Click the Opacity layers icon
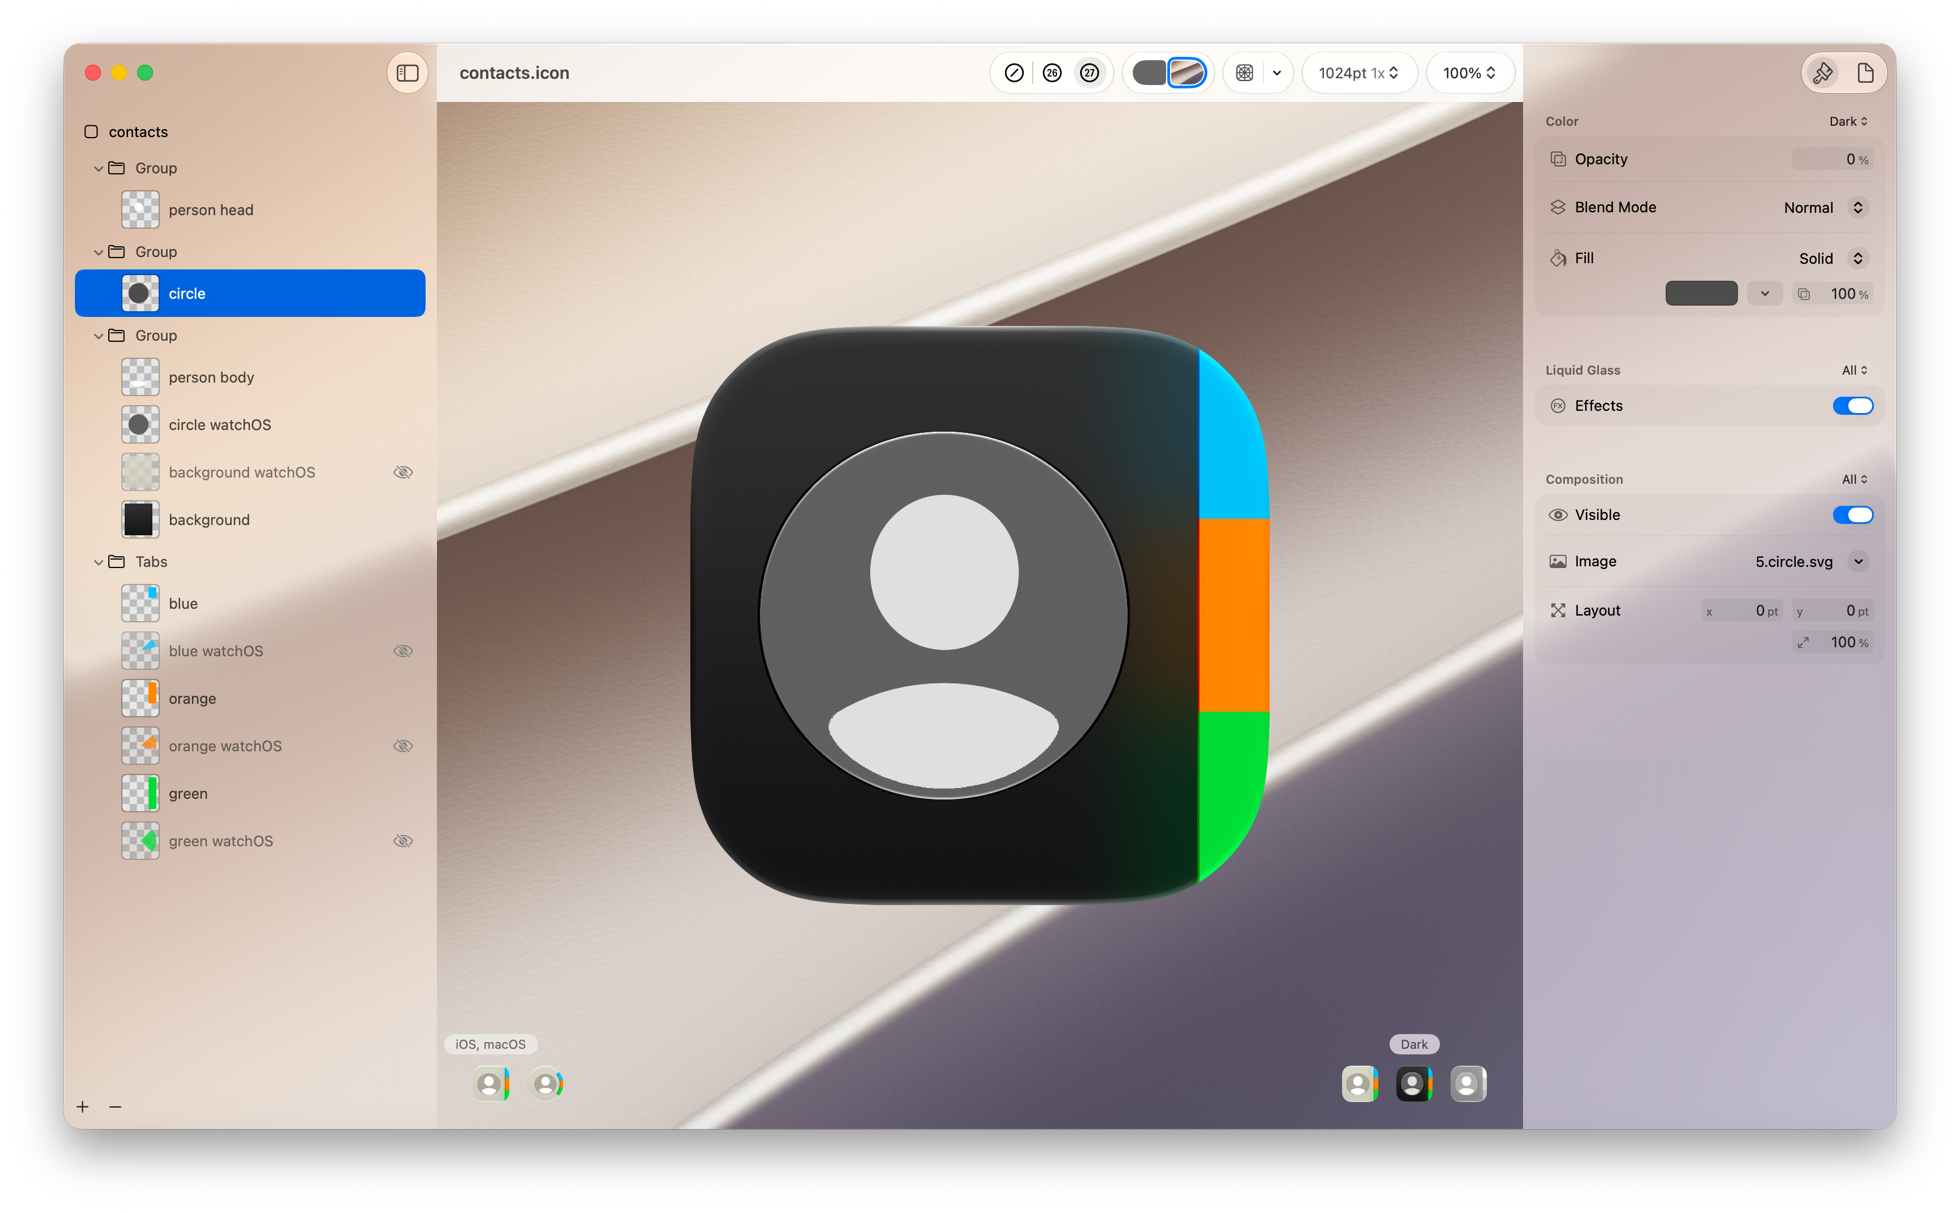 pyautogui.click(x=1558, y=159)
